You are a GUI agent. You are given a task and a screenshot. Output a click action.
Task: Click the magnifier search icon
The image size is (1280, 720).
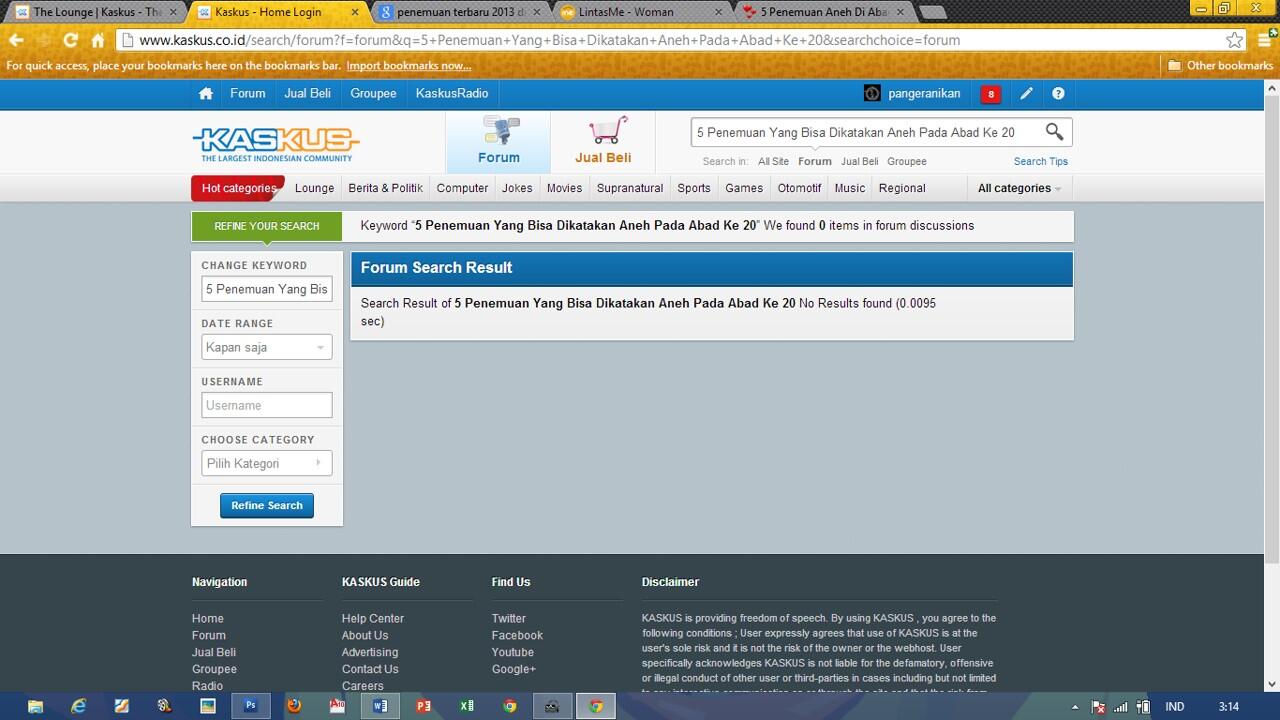pyautogui.click(x=1054, y=132)
